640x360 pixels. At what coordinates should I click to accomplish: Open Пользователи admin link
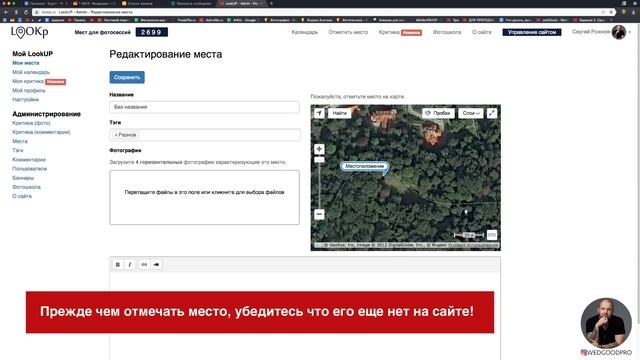29,169
